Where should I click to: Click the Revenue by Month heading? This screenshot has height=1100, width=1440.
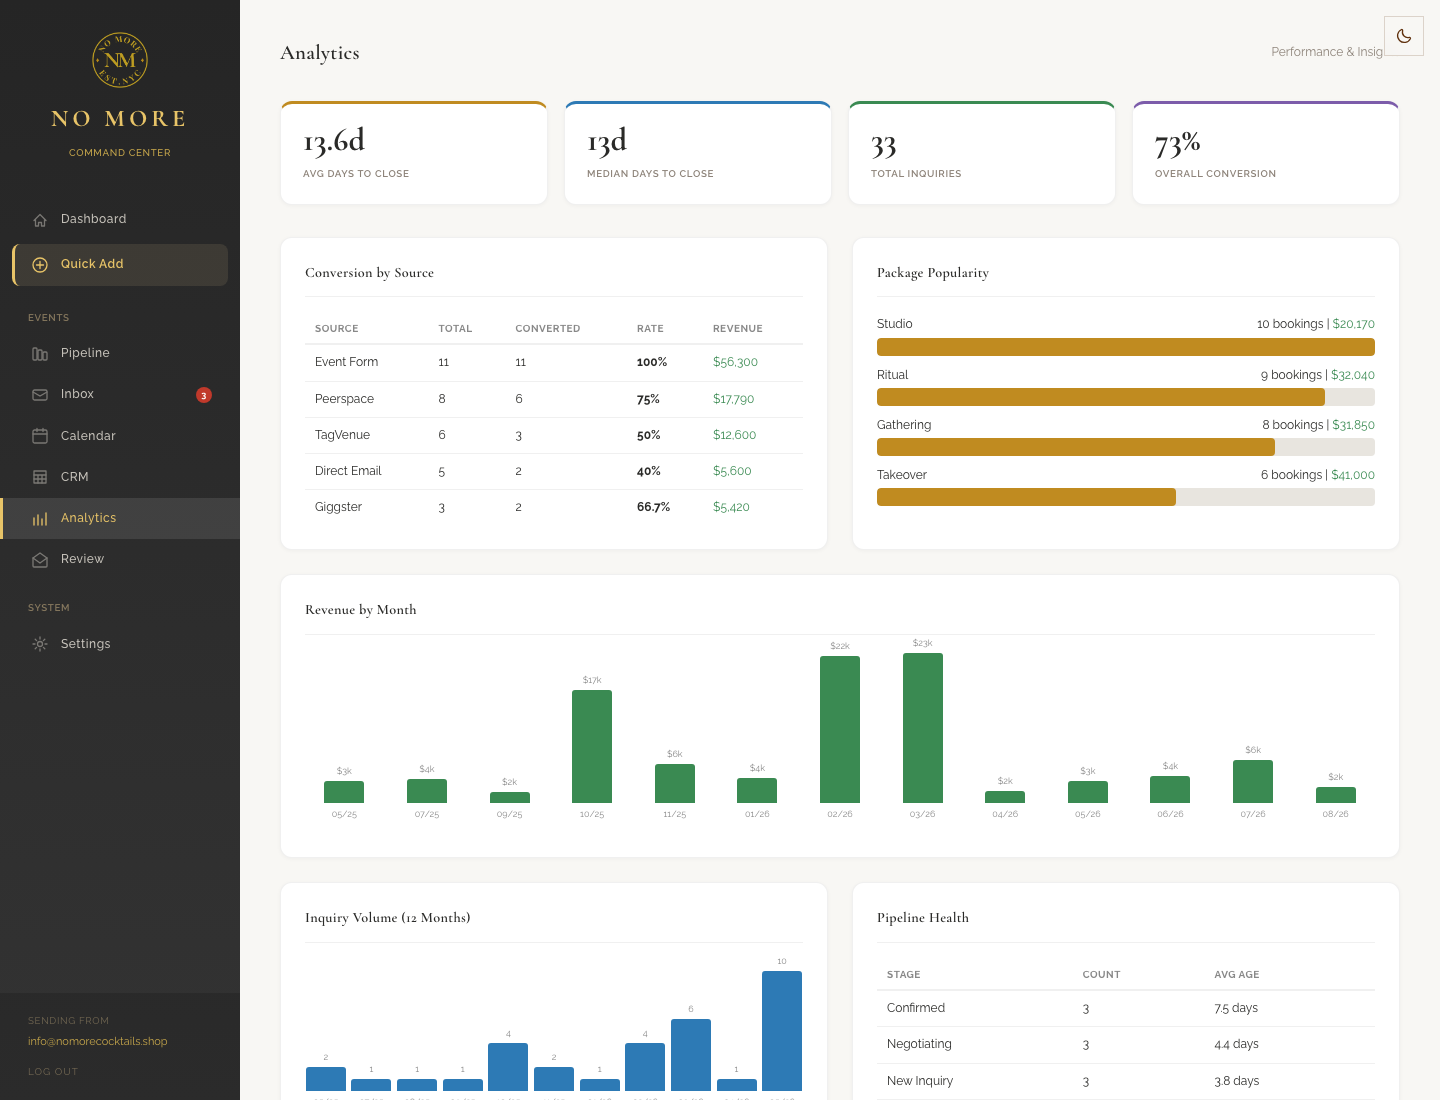coord(361,610)
